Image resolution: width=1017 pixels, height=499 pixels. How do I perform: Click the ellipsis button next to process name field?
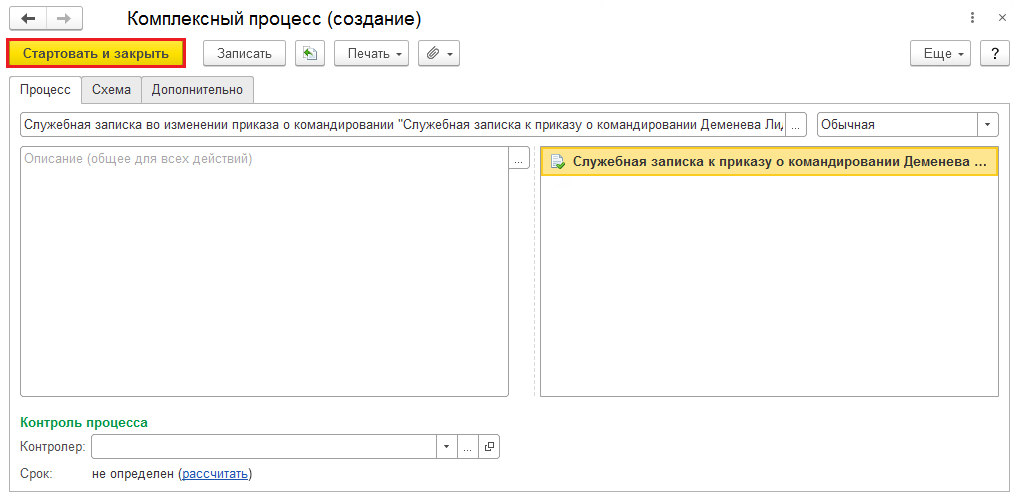[x=796, y=125]
